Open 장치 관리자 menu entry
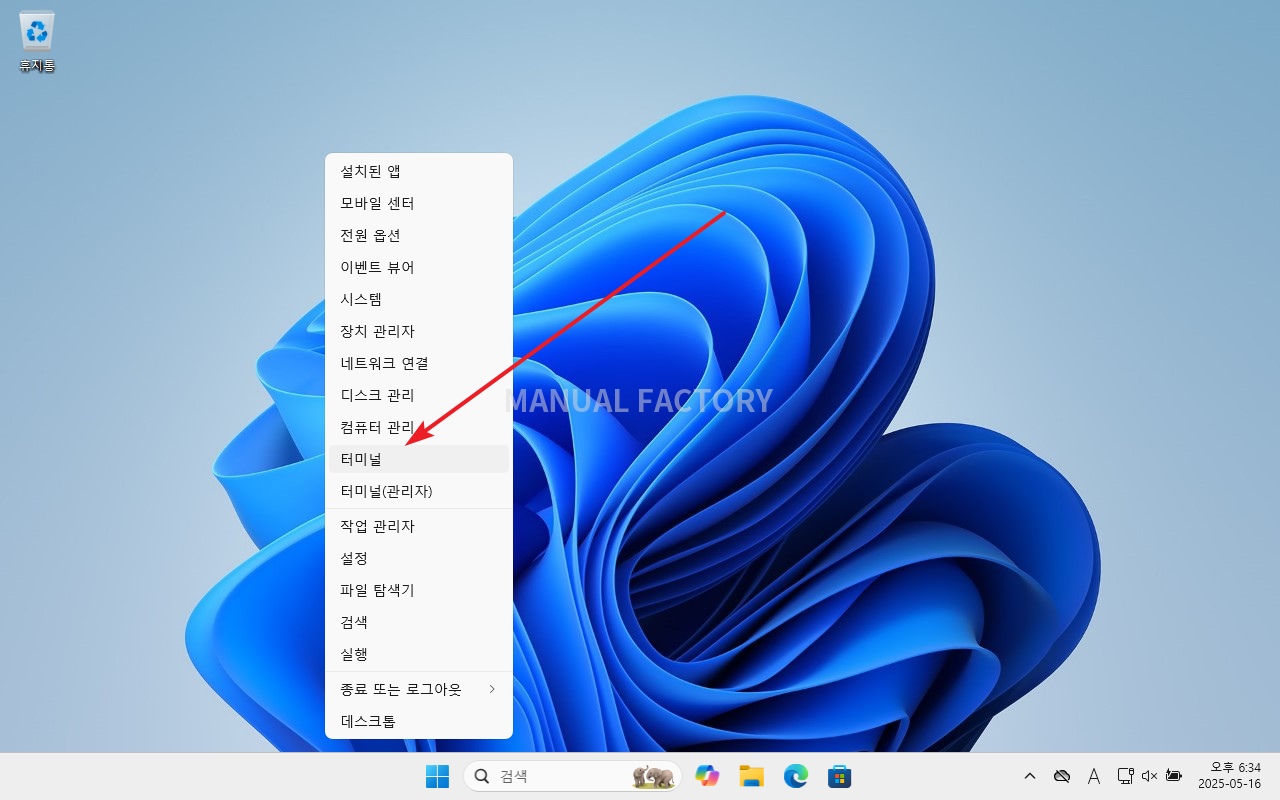Screen dimensions: 1280x800 [x=419, y=332]
